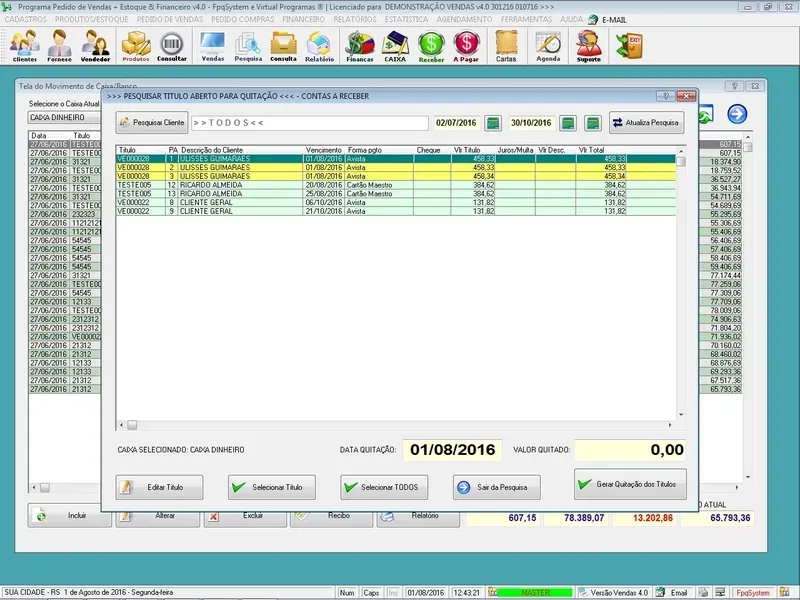Viewport: 800px width, 600px height.
Task: Open the RELATÓRIOS menu
Action: pos(356,19)
